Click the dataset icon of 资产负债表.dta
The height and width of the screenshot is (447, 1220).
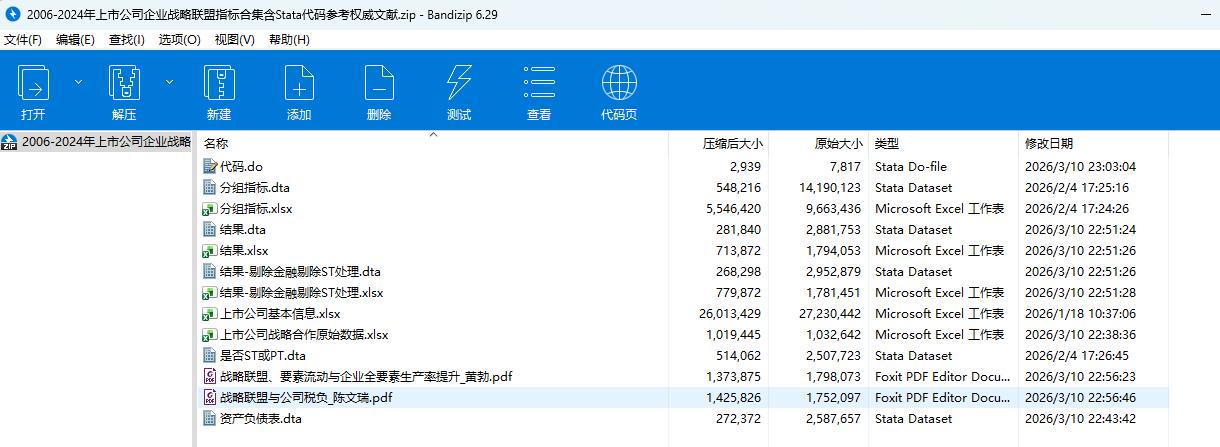point(210,419)
